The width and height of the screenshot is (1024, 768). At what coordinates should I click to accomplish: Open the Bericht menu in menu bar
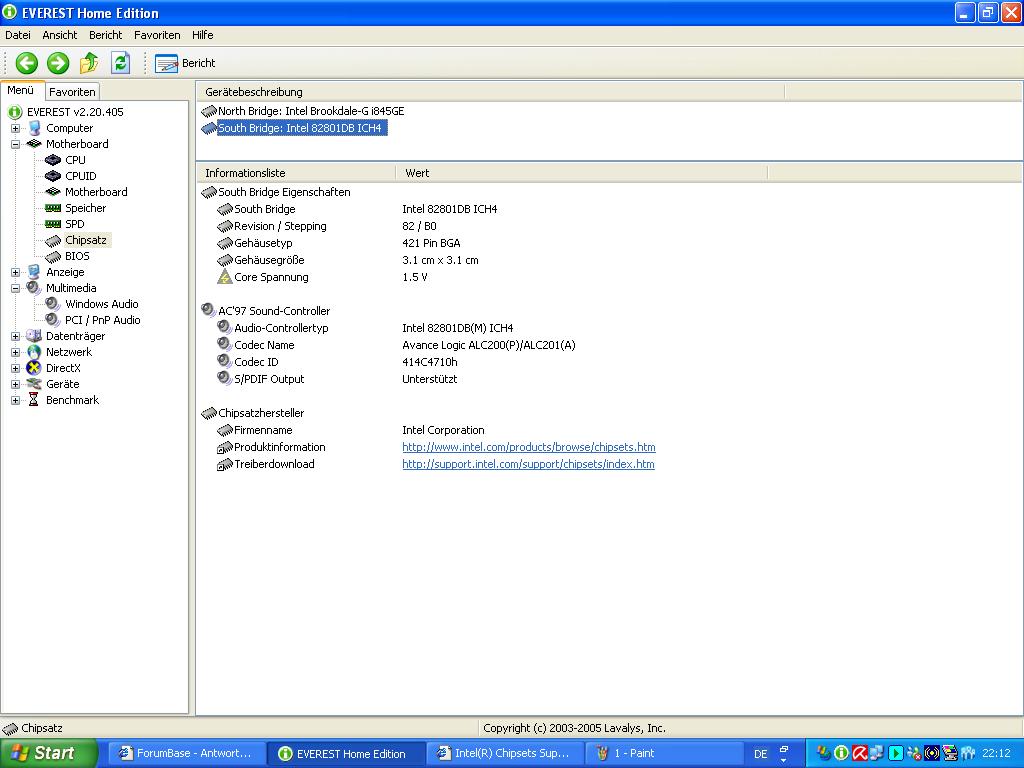point(105,35)
